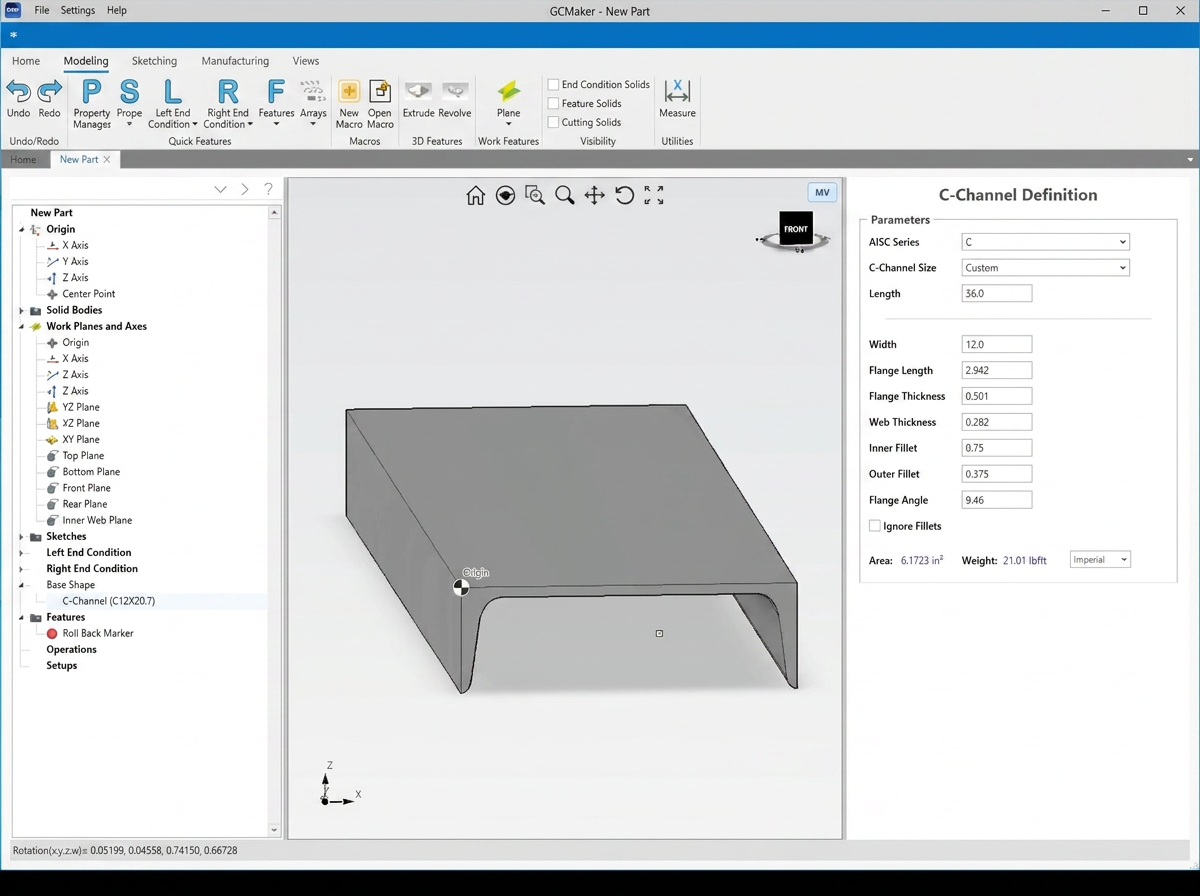
Task: Select the rotate view tool
Action: coord(625,195)
